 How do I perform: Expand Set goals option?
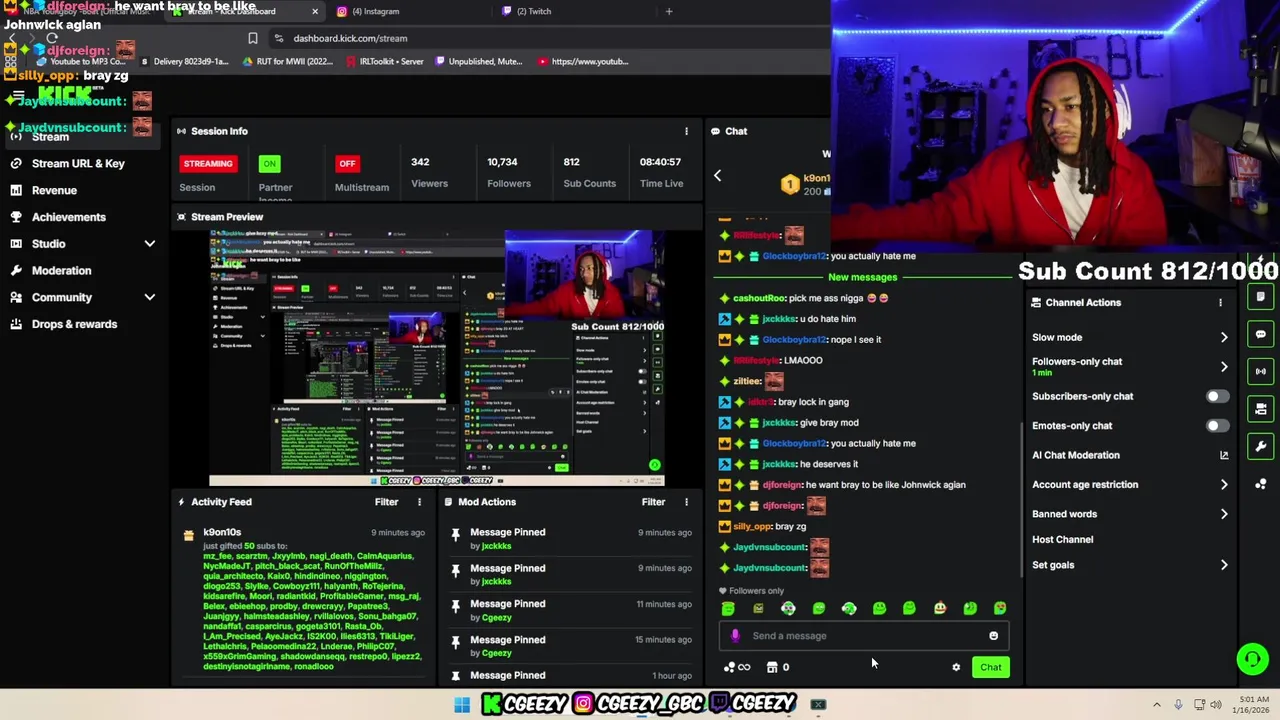pos(1224,565)
